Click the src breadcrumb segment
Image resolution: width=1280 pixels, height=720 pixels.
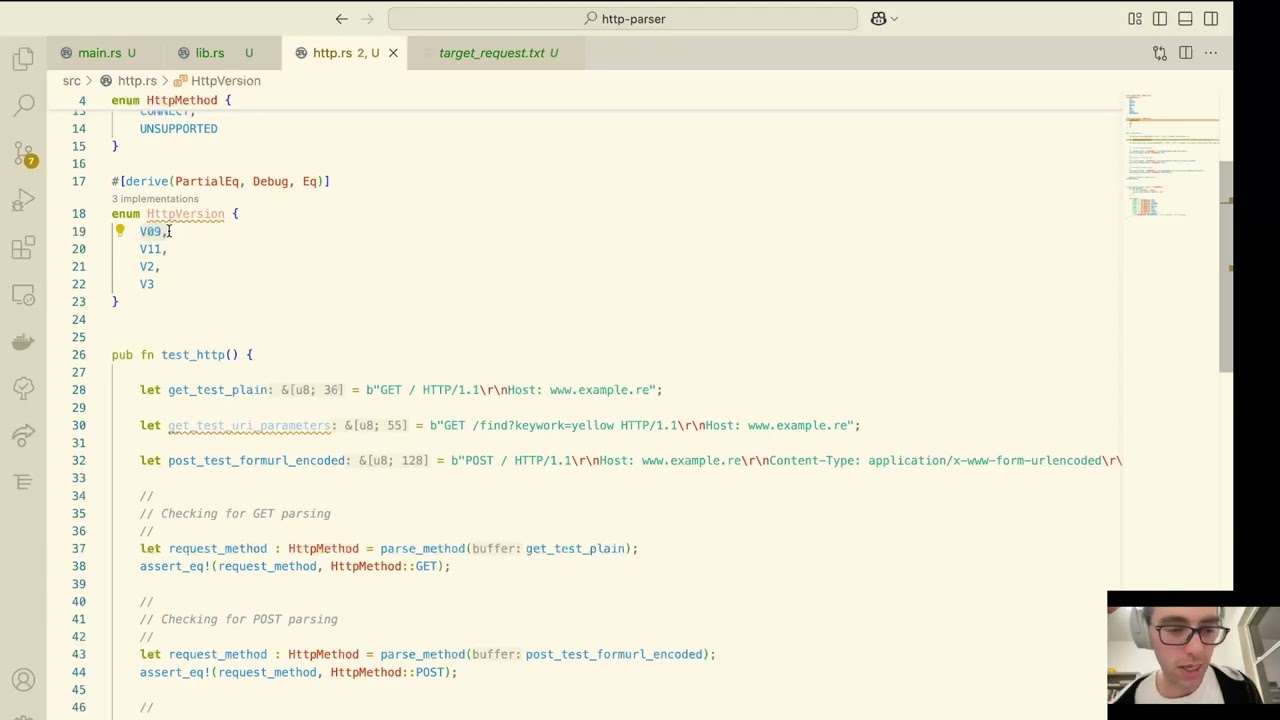coord(71,81)
